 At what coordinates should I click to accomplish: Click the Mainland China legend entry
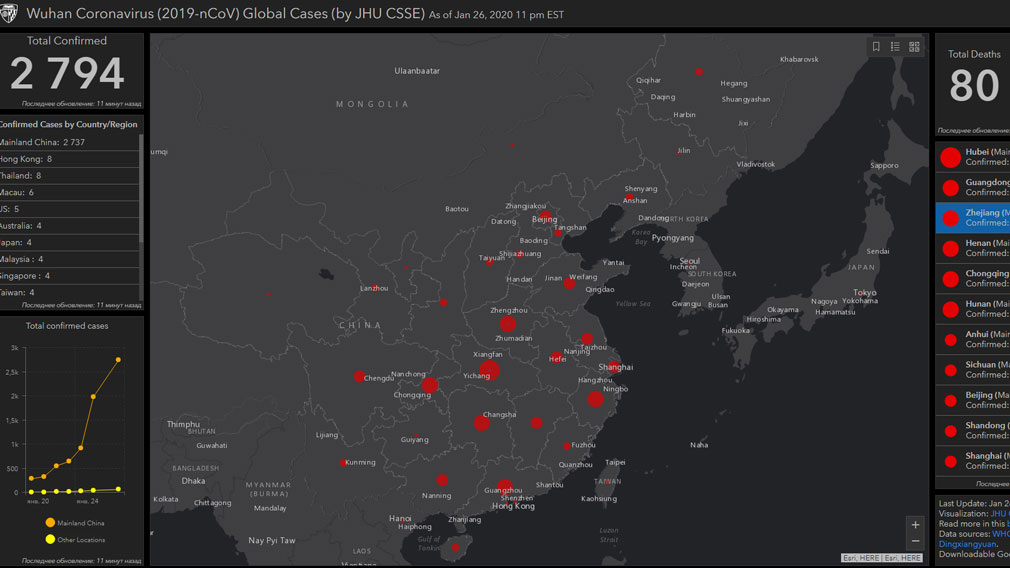(75, 523)
